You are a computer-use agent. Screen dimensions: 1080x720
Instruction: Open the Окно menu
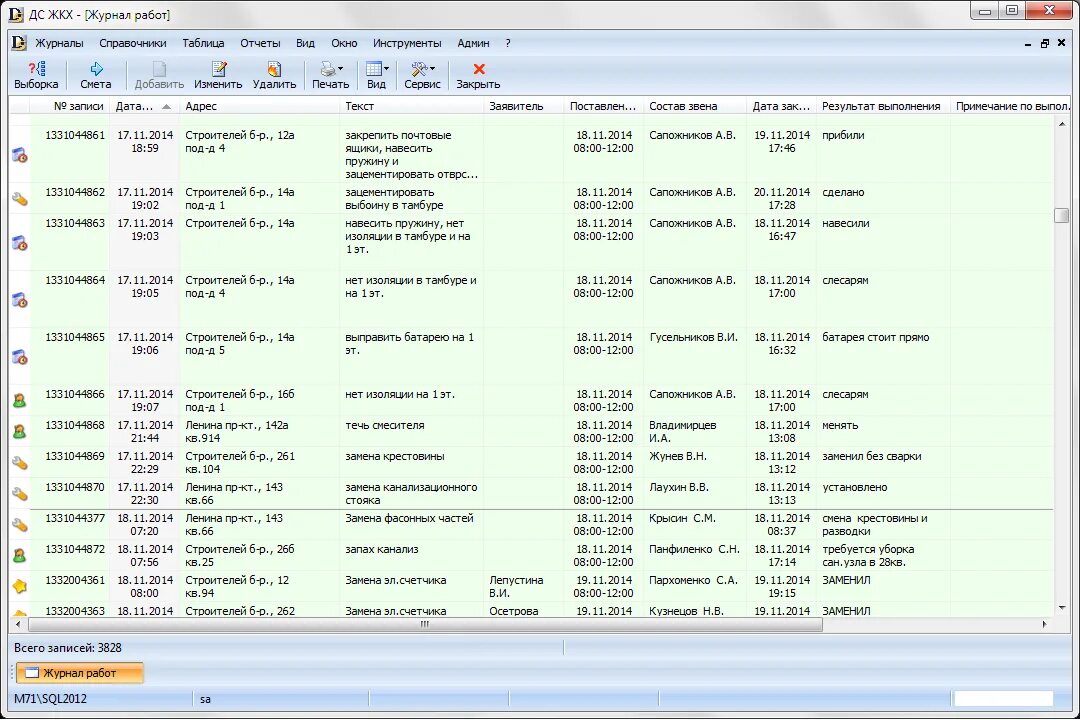(344, 43)
